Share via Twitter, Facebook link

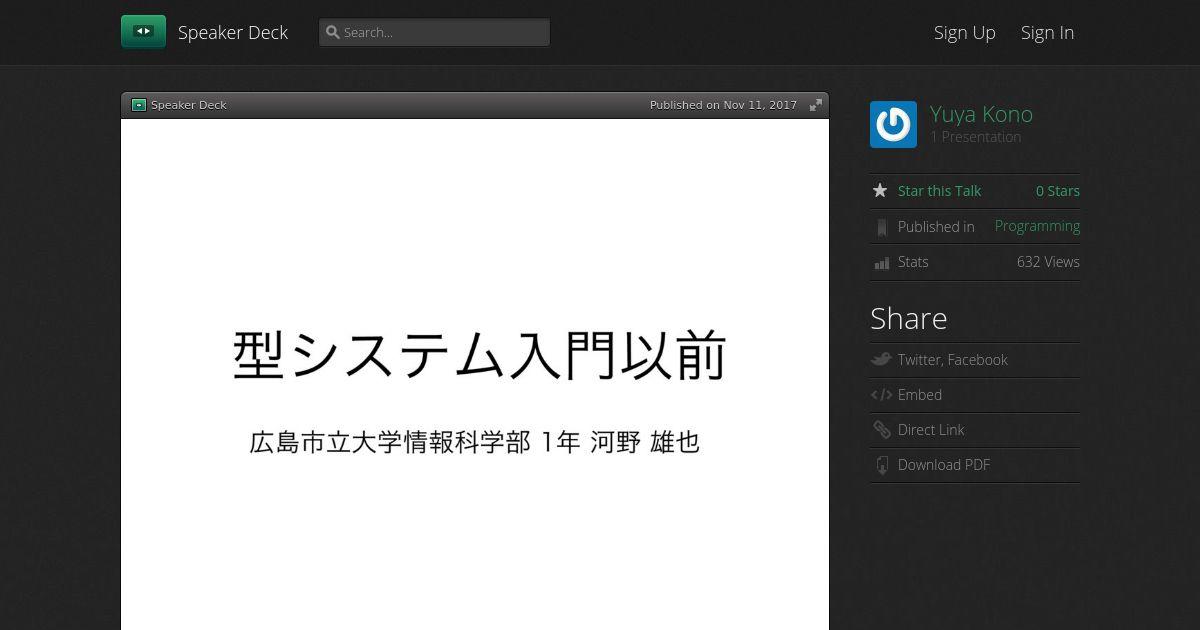pos(952,360)
